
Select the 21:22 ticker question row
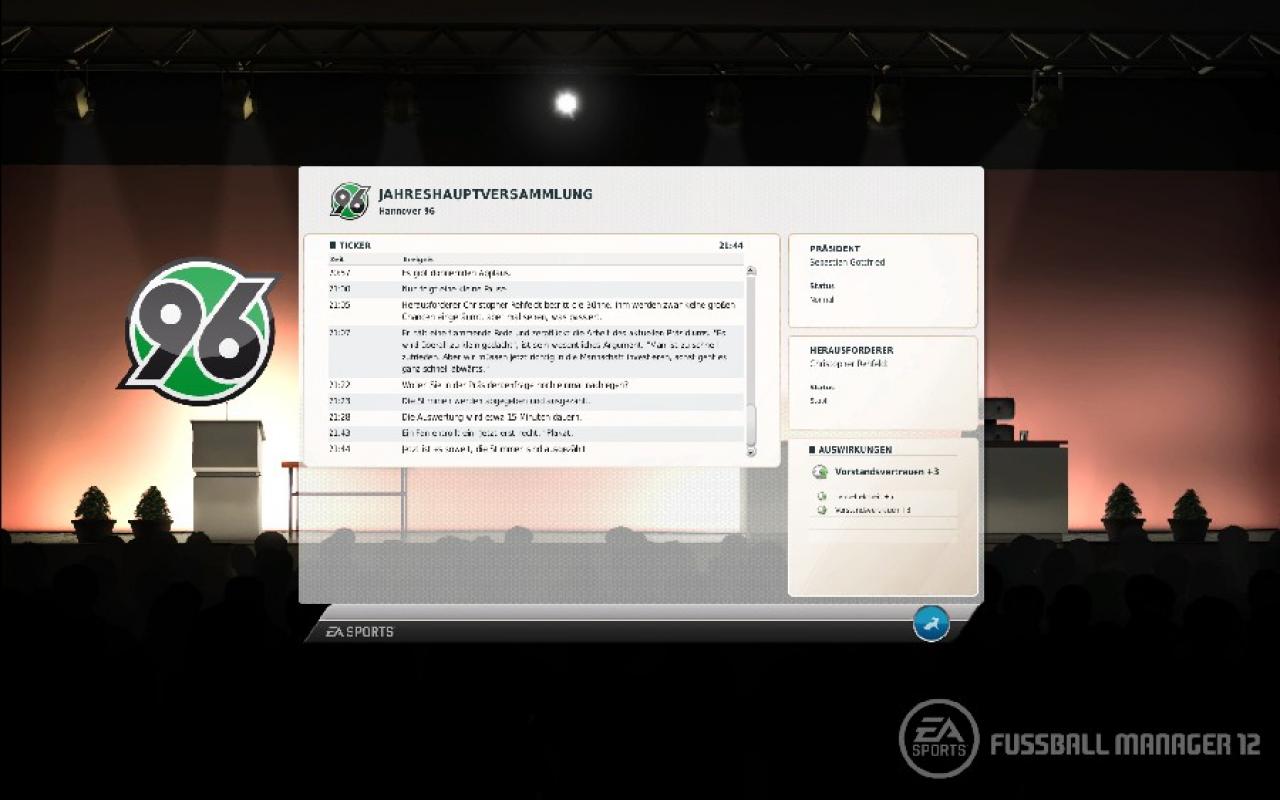point(536,385)
